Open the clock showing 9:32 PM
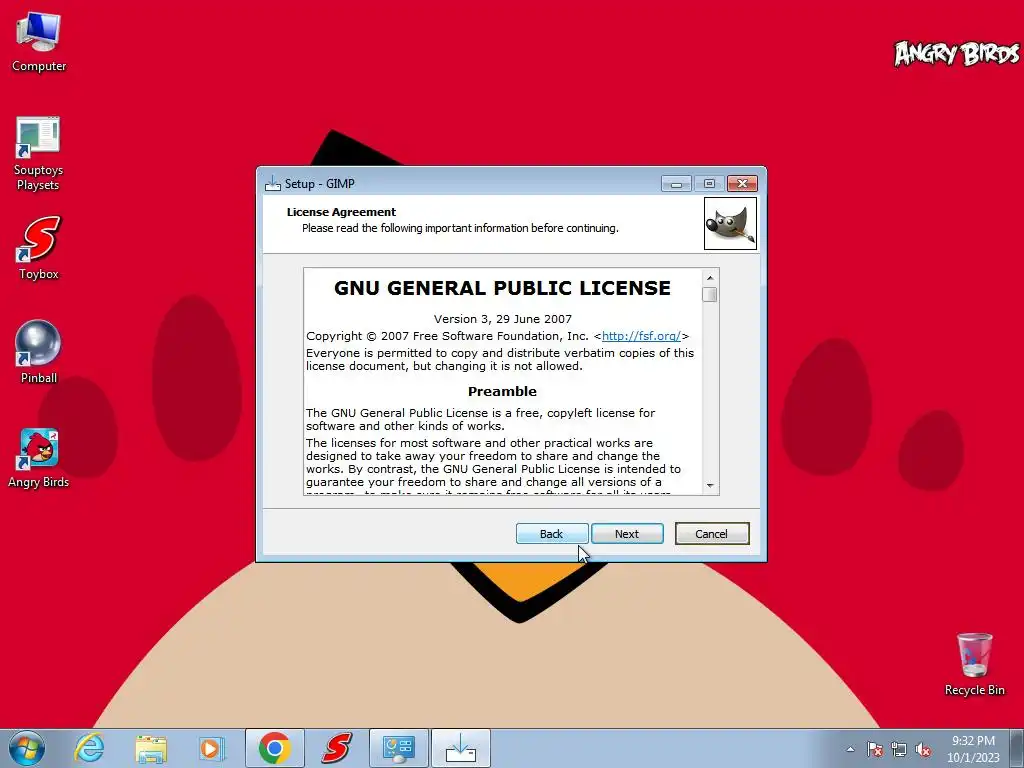1024x768 pixels. (973, 749)
